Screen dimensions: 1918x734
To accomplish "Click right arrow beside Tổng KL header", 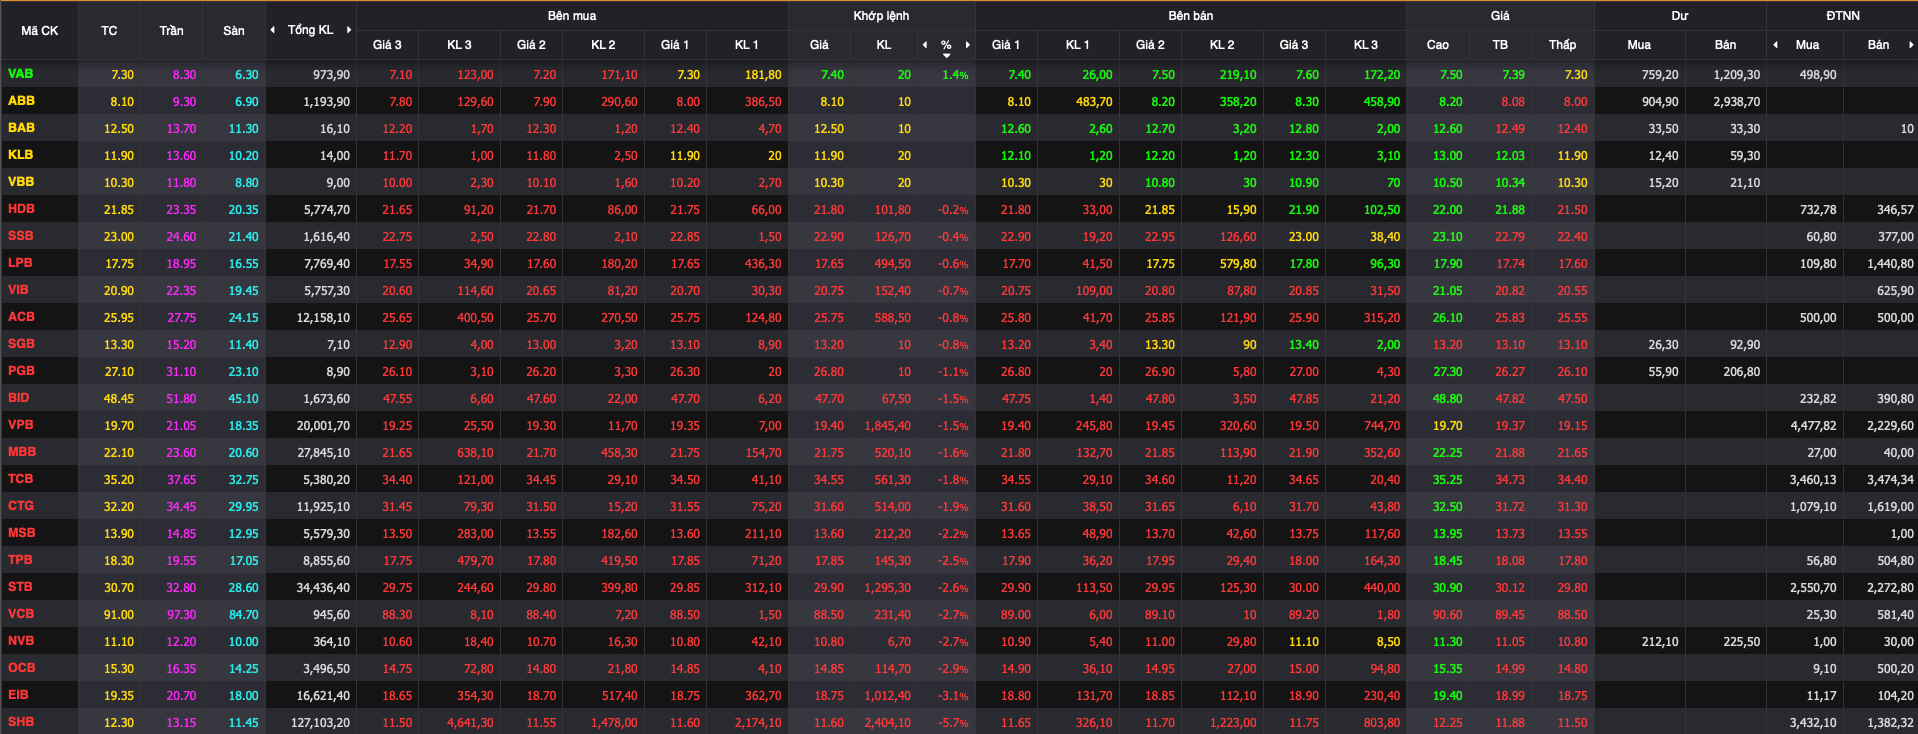I will pos(348,30).
